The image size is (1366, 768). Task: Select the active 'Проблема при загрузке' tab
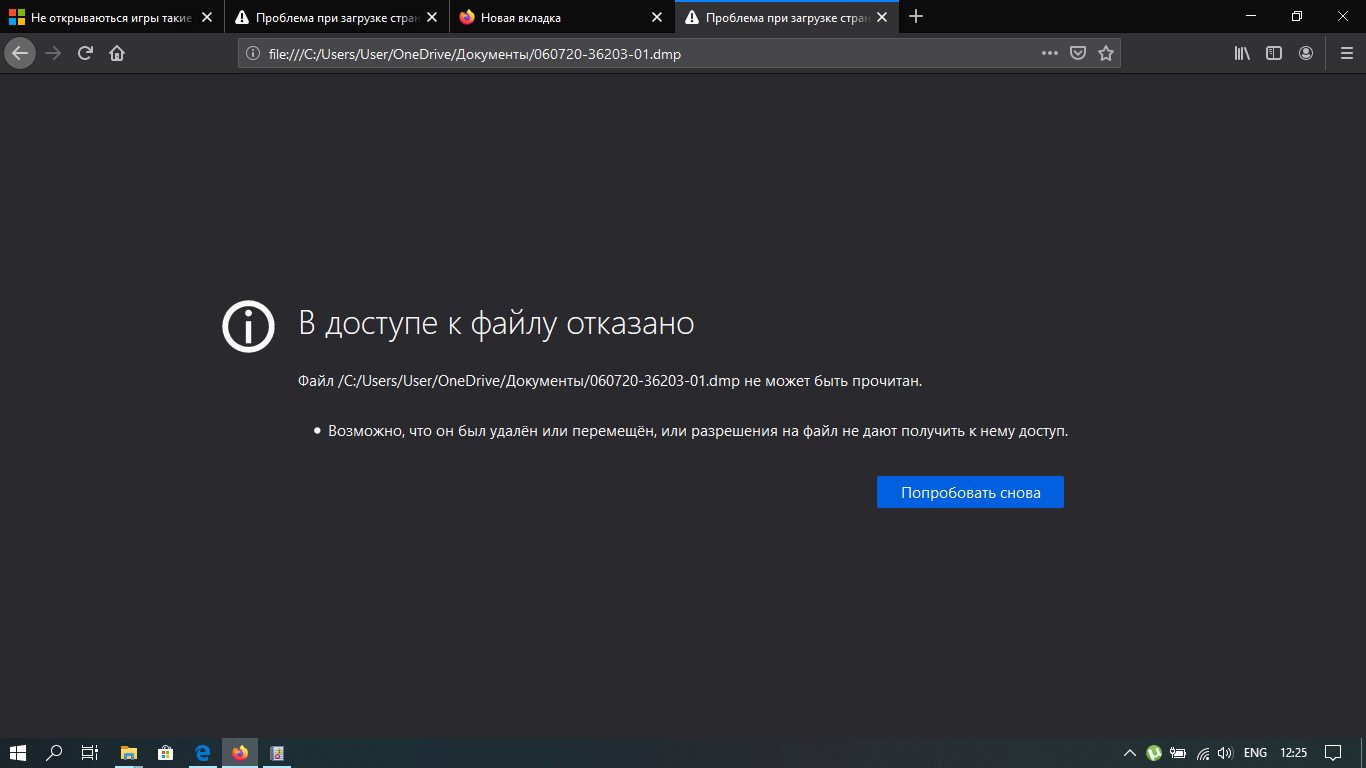point(787,18)
